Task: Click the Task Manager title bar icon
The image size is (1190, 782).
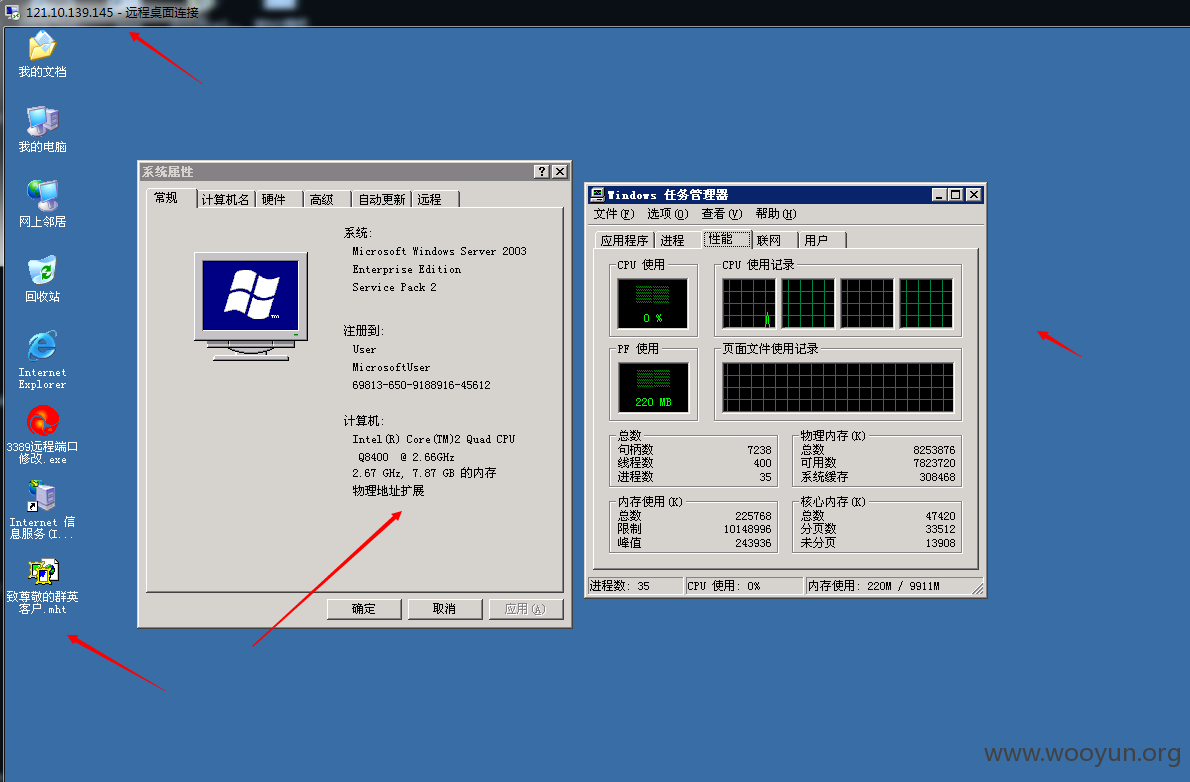Action: coord(597,194)
